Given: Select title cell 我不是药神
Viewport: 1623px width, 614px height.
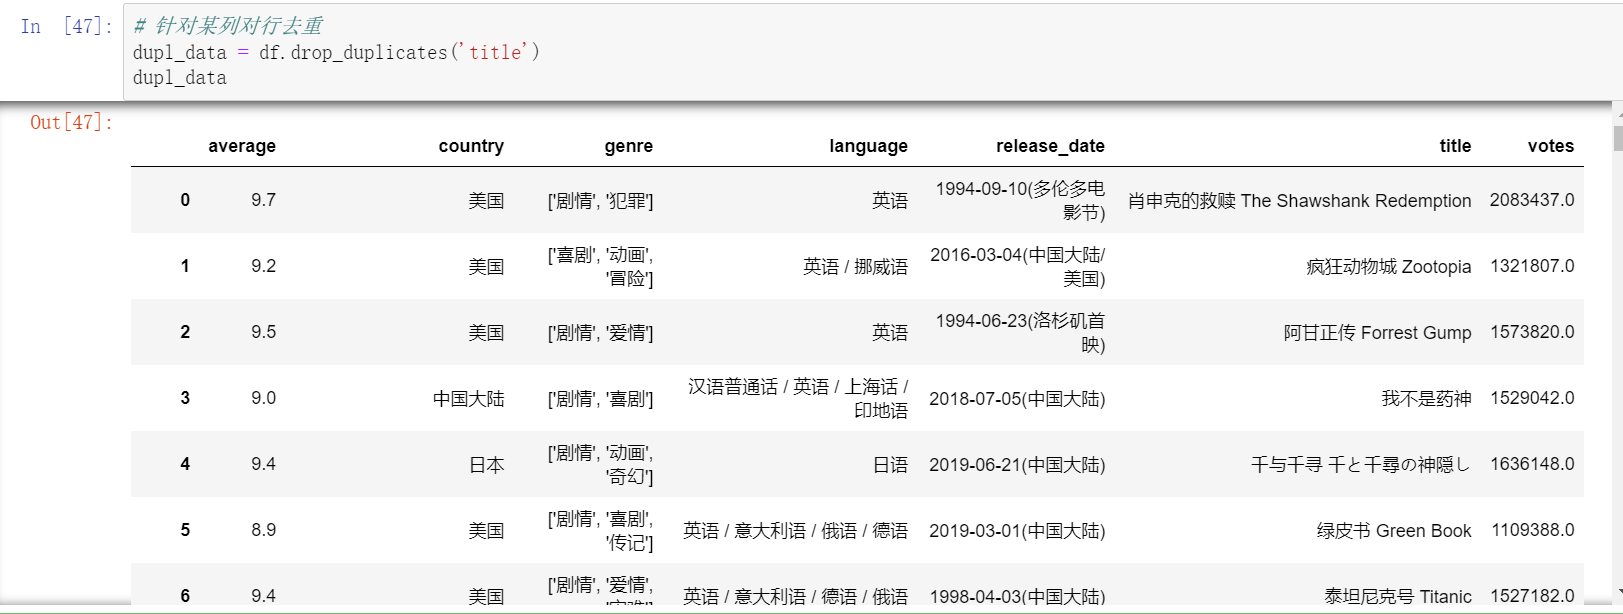Looking at the screenshot, I should (1427, 399).
